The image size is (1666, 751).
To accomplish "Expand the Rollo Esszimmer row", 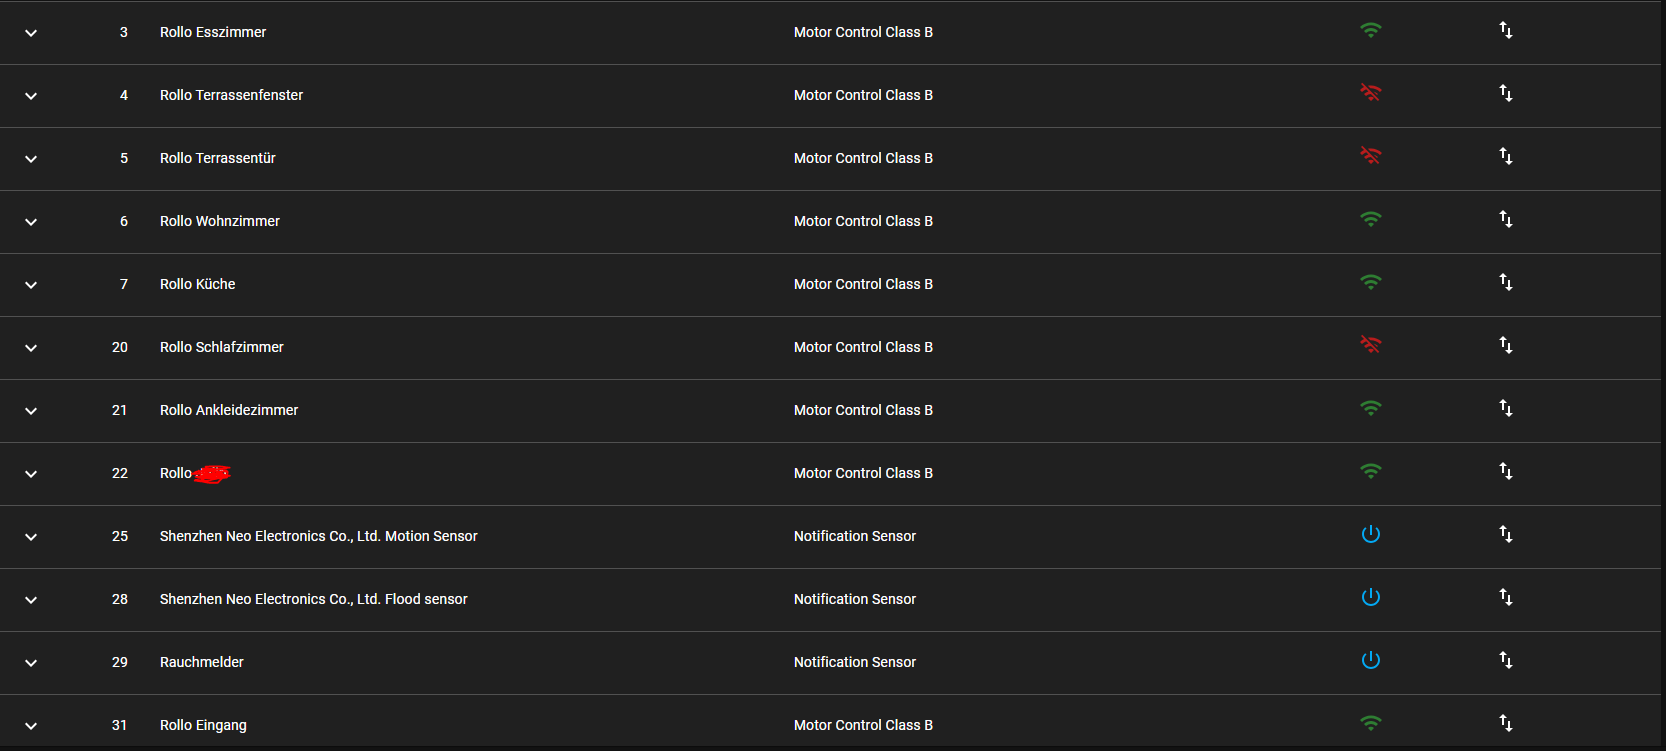I will click(x=31, y=33).
